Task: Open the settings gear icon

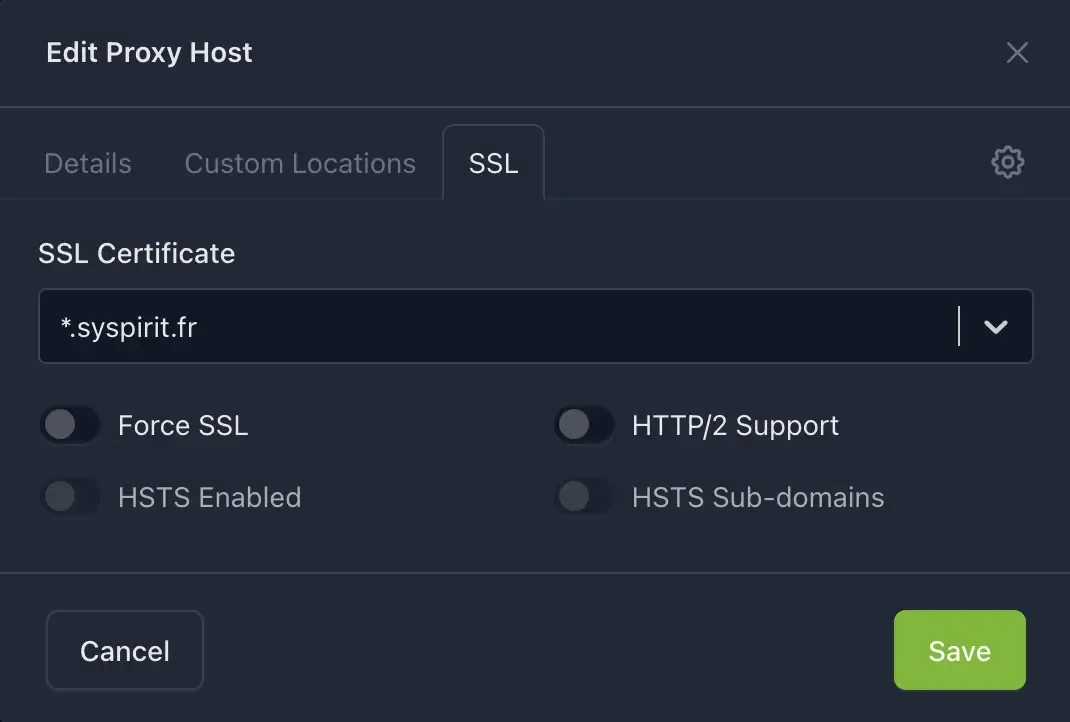Action: point(1007,162)
